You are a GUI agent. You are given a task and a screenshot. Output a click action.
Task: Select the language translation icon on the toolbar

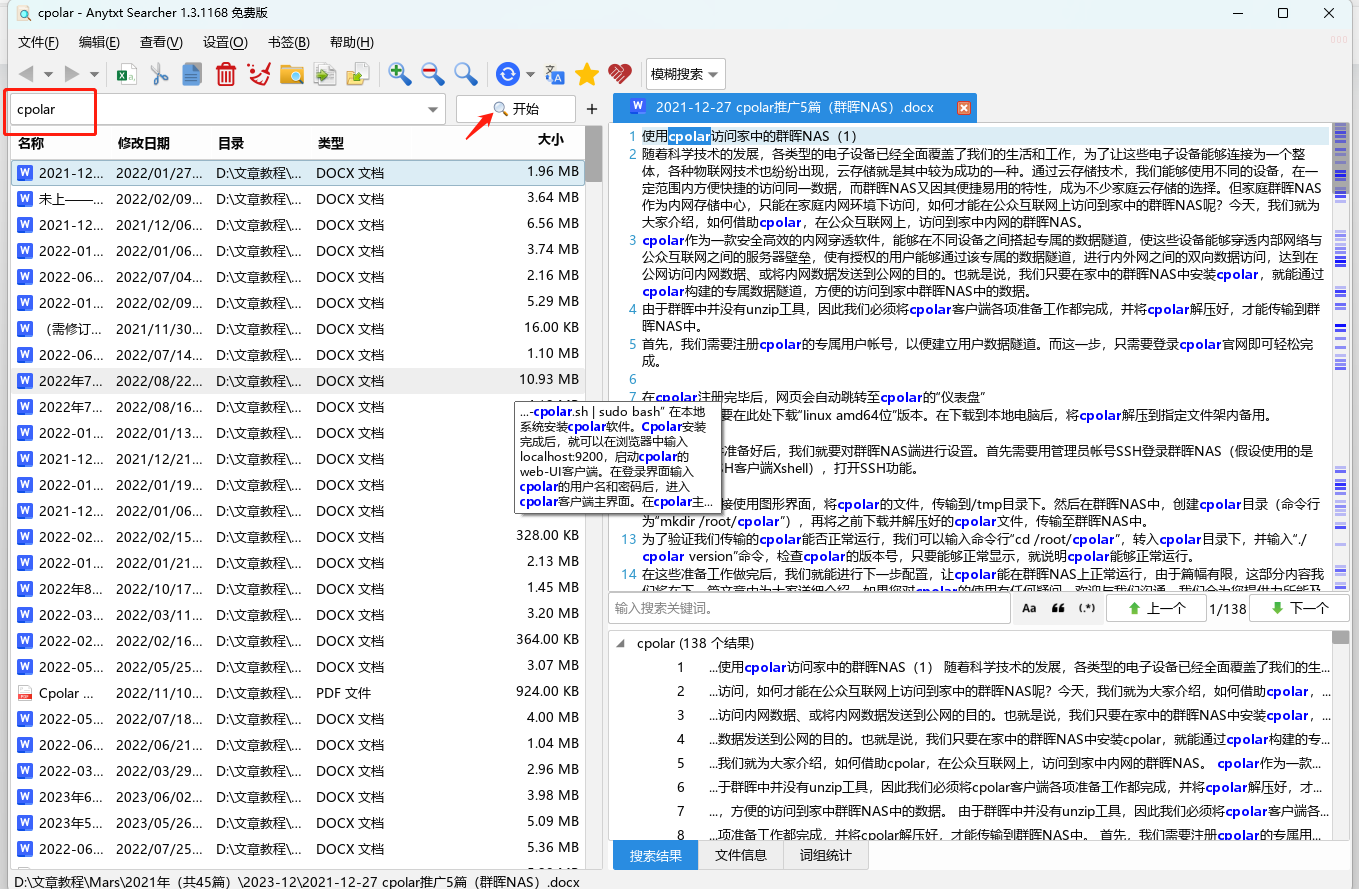tap(554, 73)
